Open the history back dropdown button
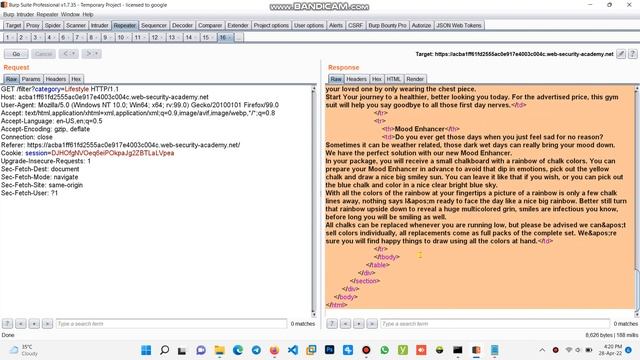Screen dimensions: 640x360 [68, 53]
